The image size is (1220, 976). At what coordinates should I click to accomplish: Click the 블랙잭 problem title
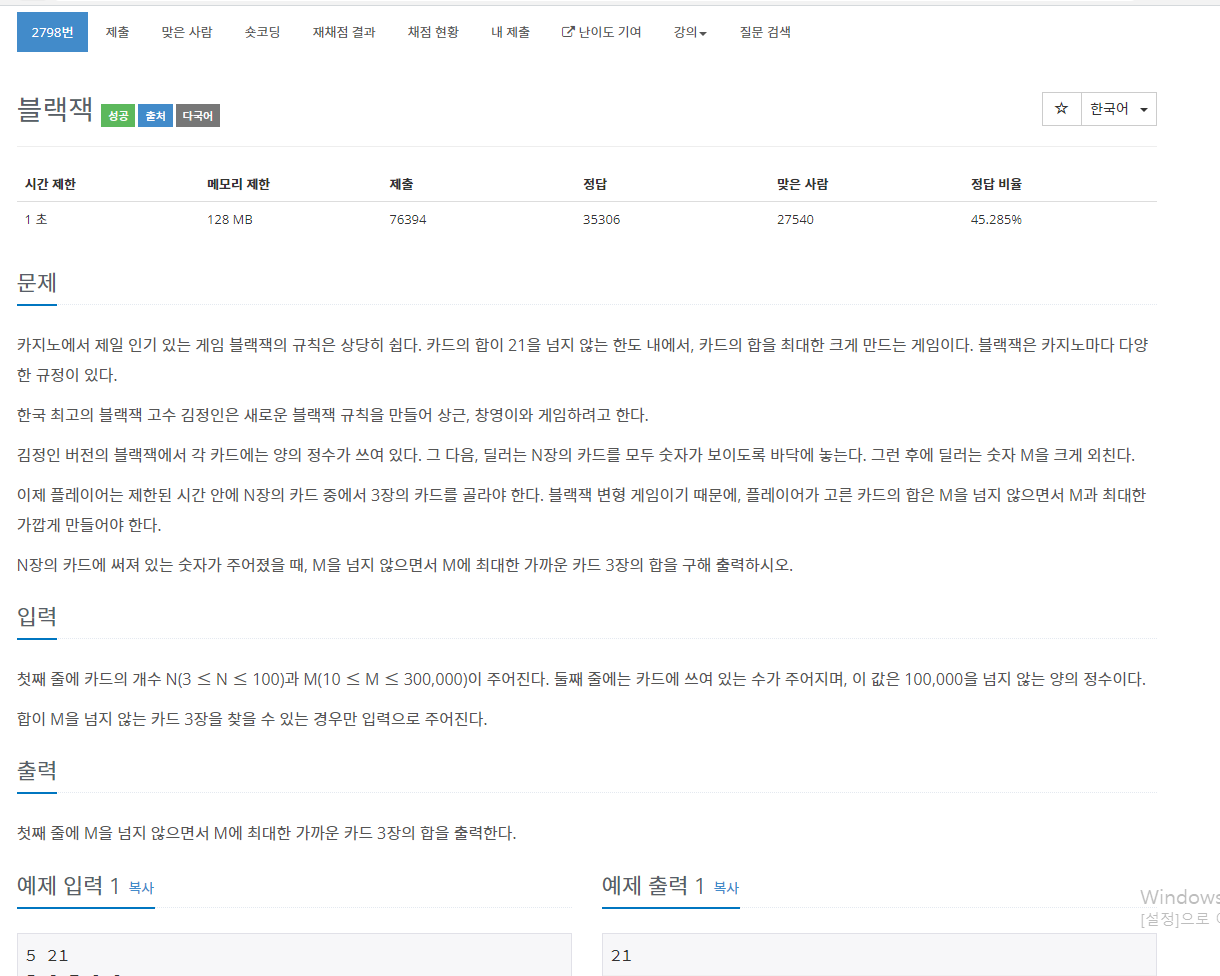(55, 110)
